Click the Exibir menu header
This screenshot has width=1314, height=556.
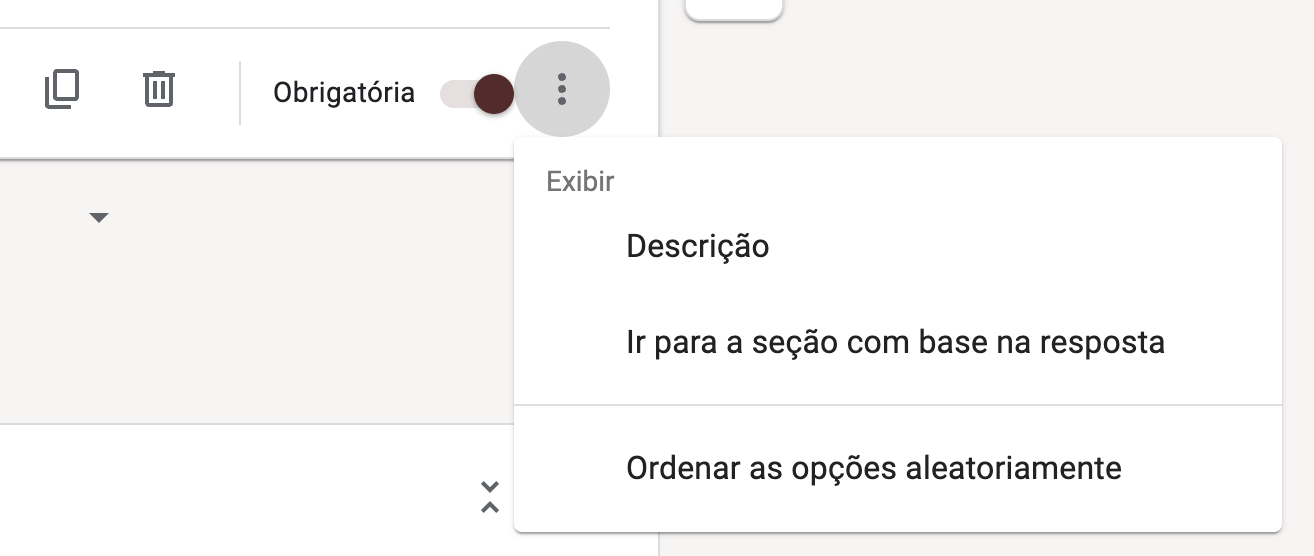580,182
